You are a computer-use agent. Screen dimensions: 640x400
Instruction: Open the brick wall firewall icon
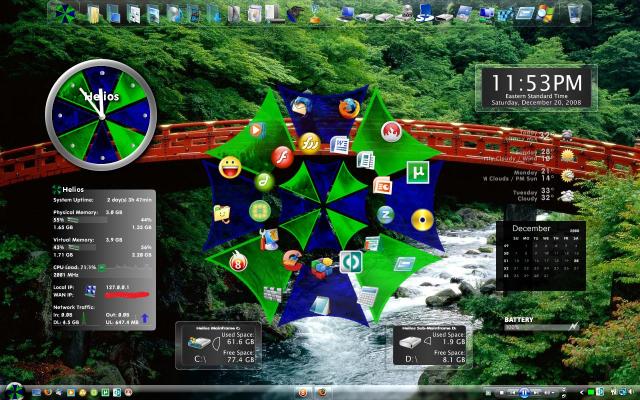coord(273,294)
